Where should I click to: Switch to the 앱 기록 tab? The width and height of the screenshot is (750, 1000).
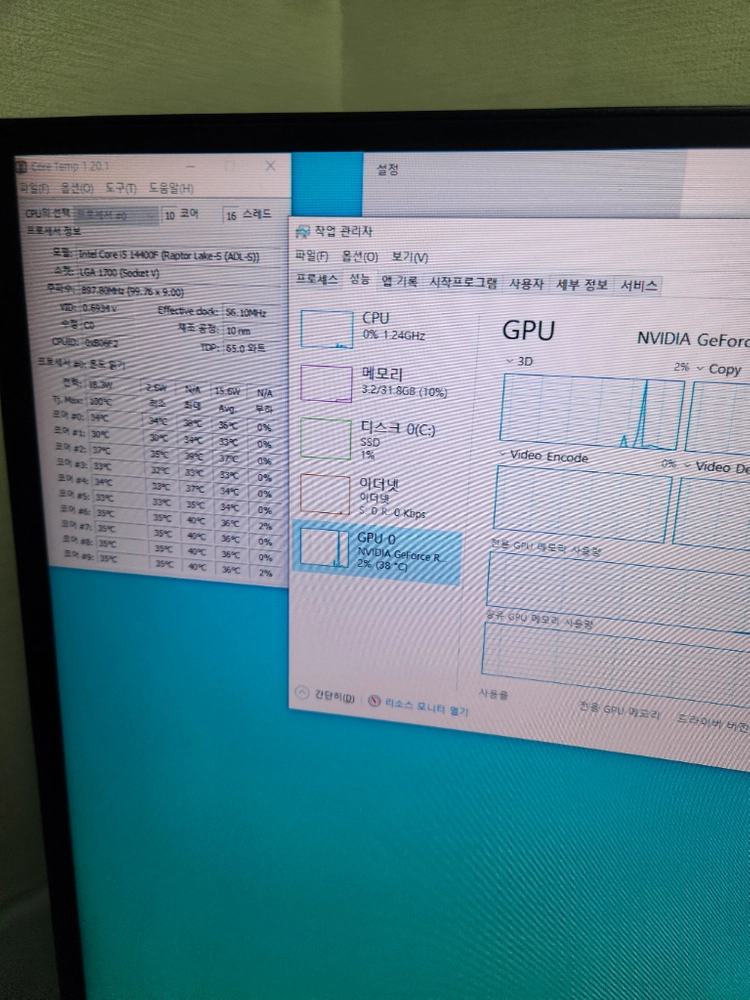pyautogui.click(x=399, y=281)
